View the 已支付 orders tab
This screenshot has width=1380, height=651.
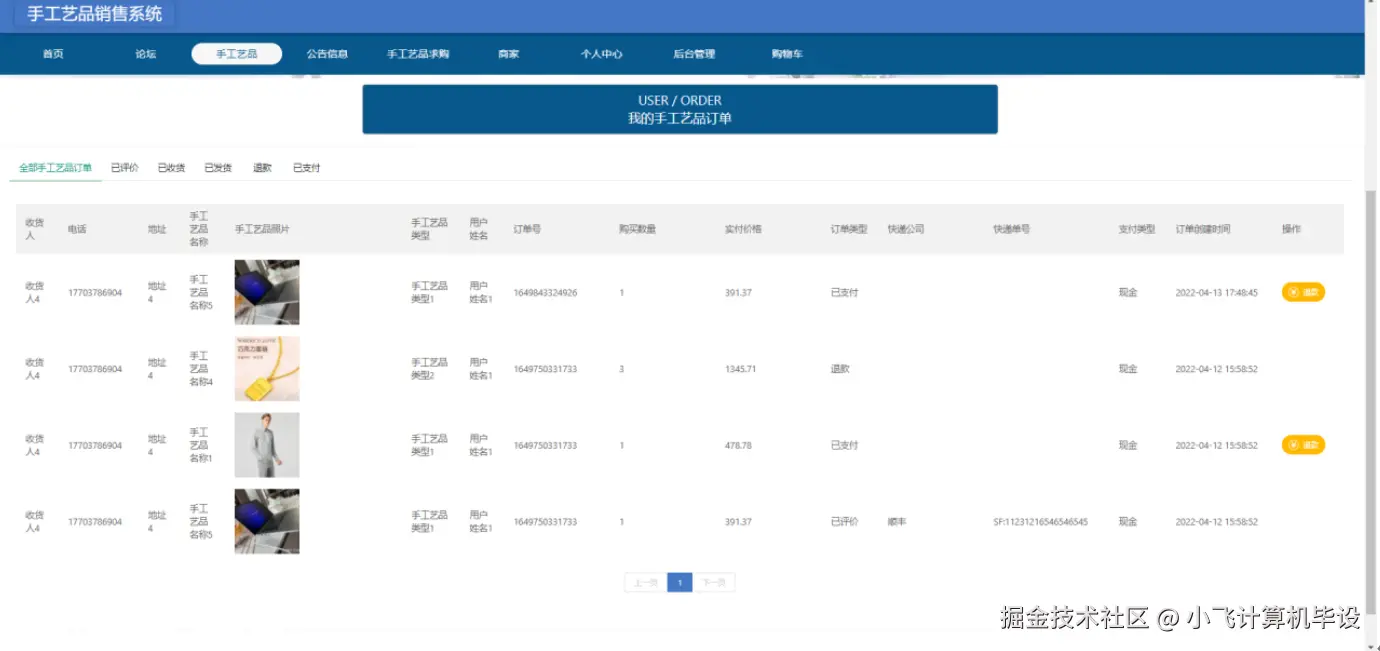pyautogui.click(x=306, y=168)
